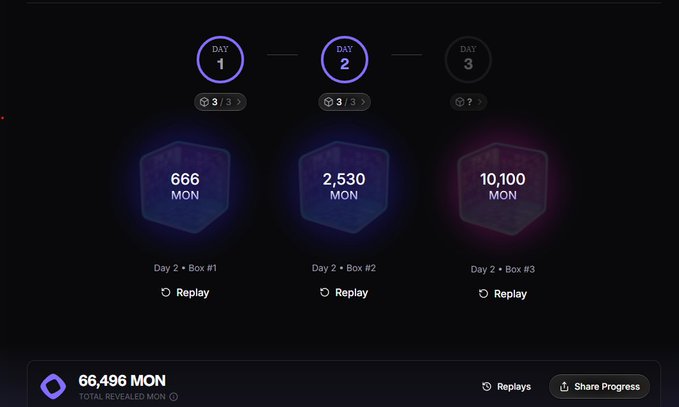
Task: Click the 66,496 MON total amount
Action: point(122,380)
